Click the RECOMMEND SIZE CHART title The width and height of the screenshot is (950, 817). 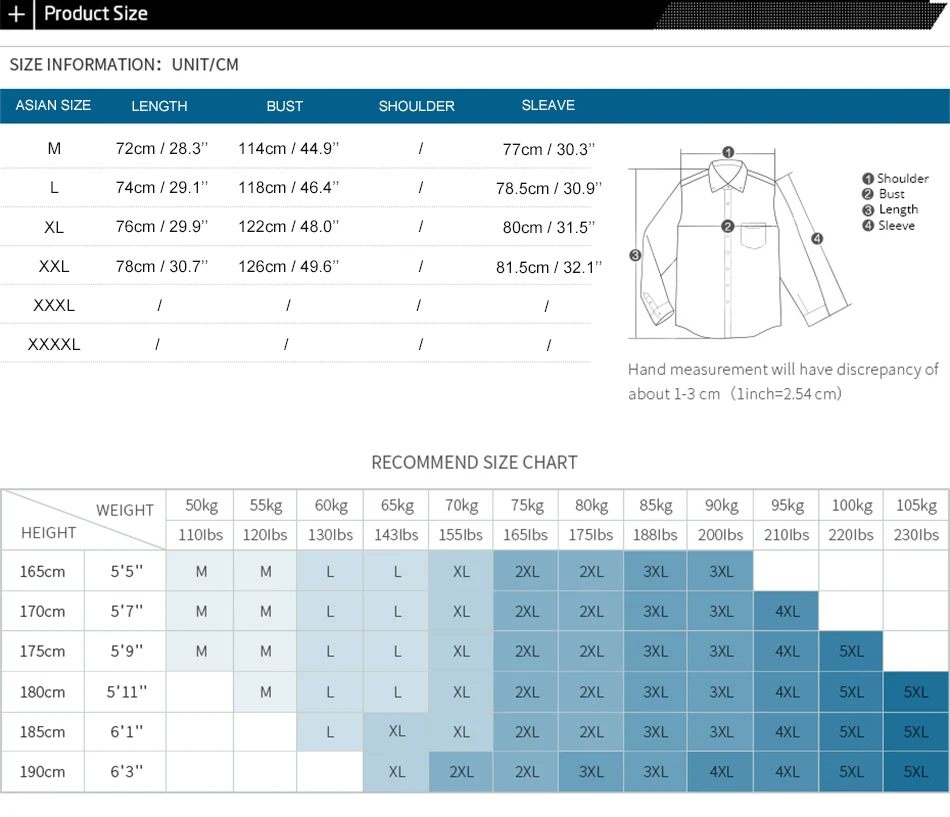(474, 462)
